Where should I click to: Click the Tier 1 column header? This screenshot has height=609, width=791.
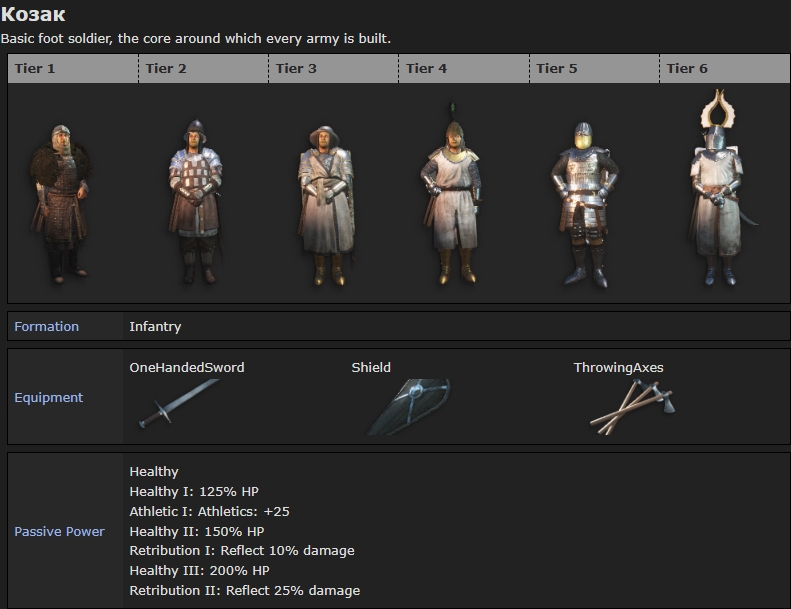pyautogui.click(x=35, y=69)
